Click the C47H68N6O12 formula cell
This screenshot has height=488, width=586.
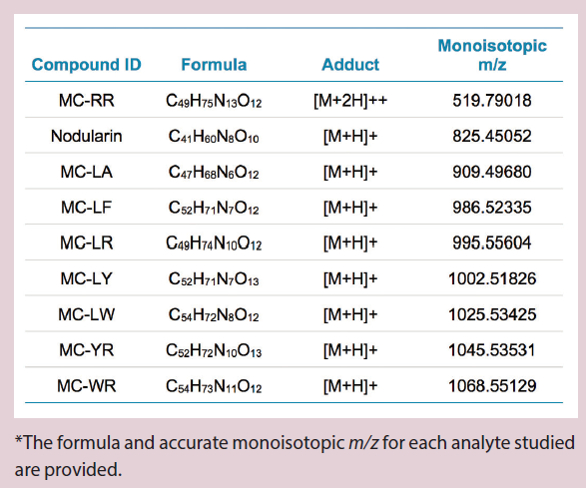coord(214,172)
